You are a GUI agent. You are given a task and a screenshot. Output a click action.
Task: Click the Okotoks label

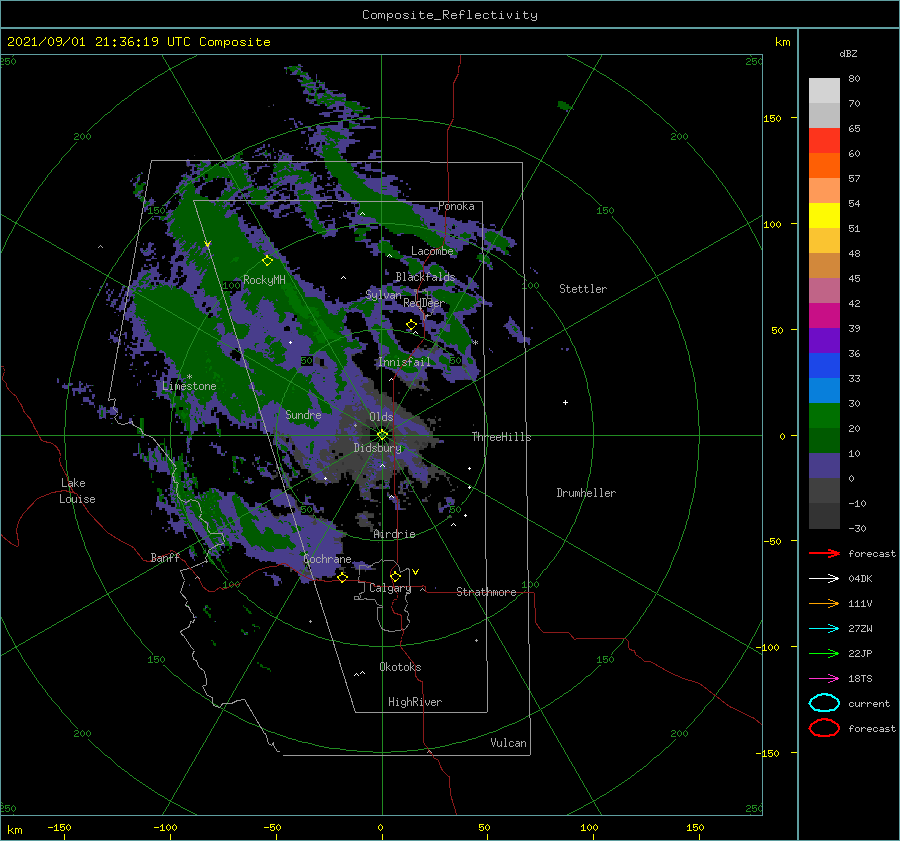(400, 667)
